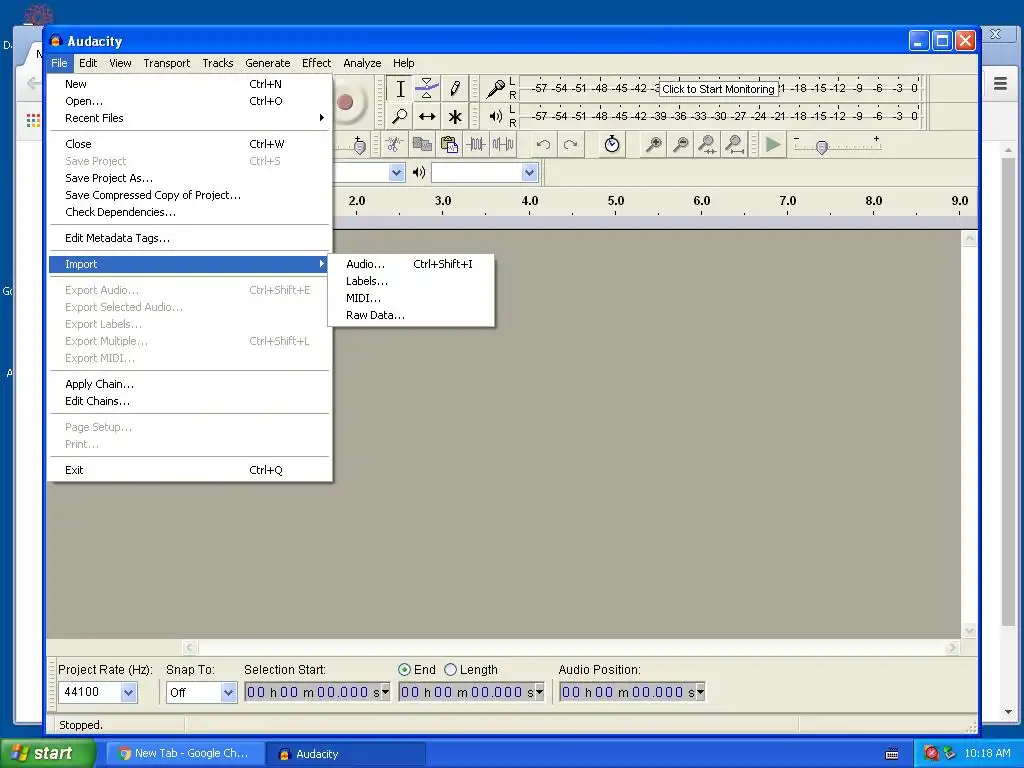
Task: Choose MIDI... from the Import submenu
Action: pyautogui.click(x=411, y=298)
